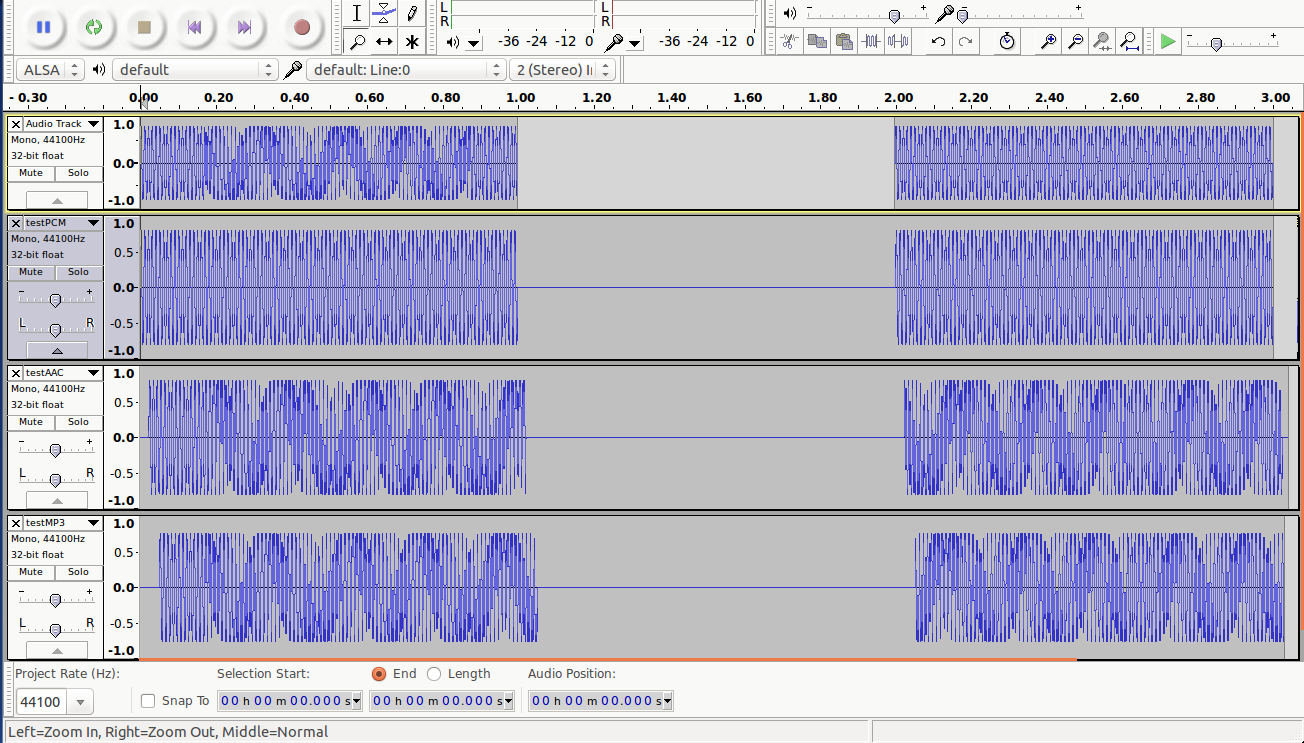Mute the testPCM track

pyautogui.click(x=31, y=272)
